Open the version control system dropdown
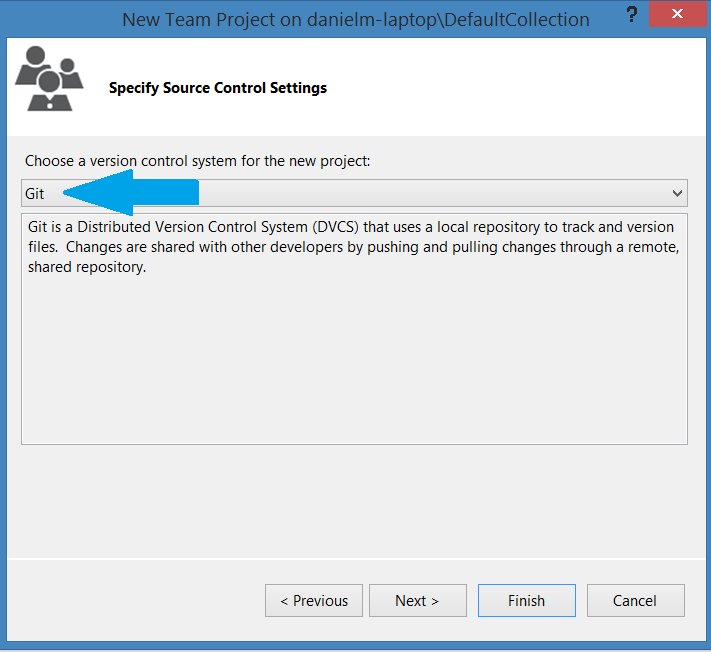The height and width of the screenshot is (652, 711). click(354, 193)
